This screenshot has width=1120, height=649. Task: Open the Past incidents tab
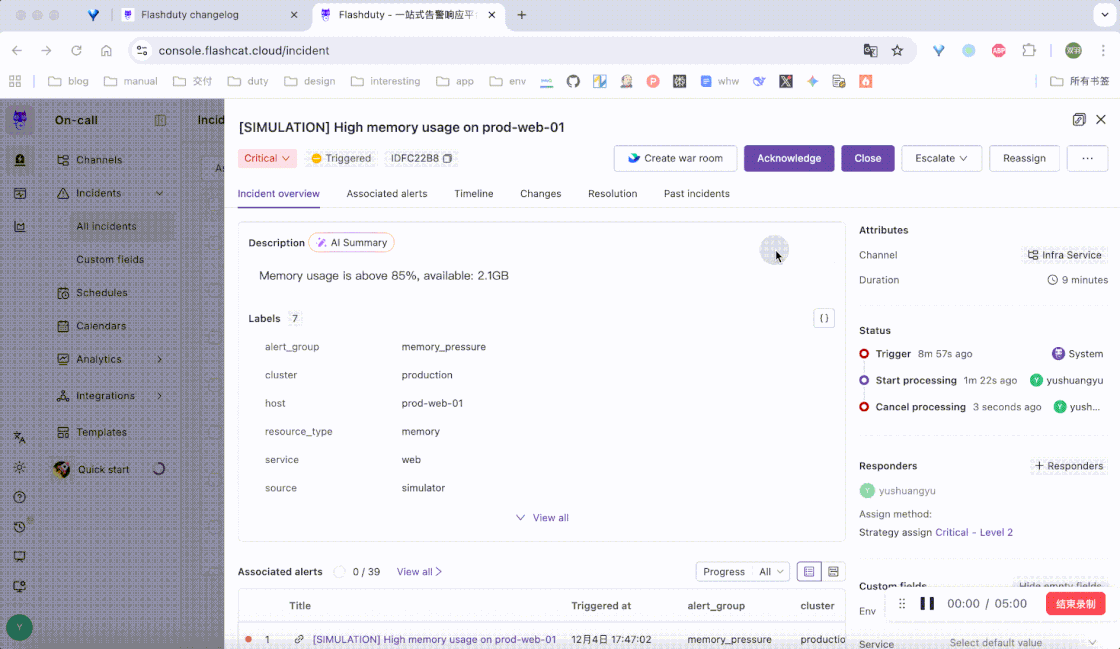(x=696, y=194)
